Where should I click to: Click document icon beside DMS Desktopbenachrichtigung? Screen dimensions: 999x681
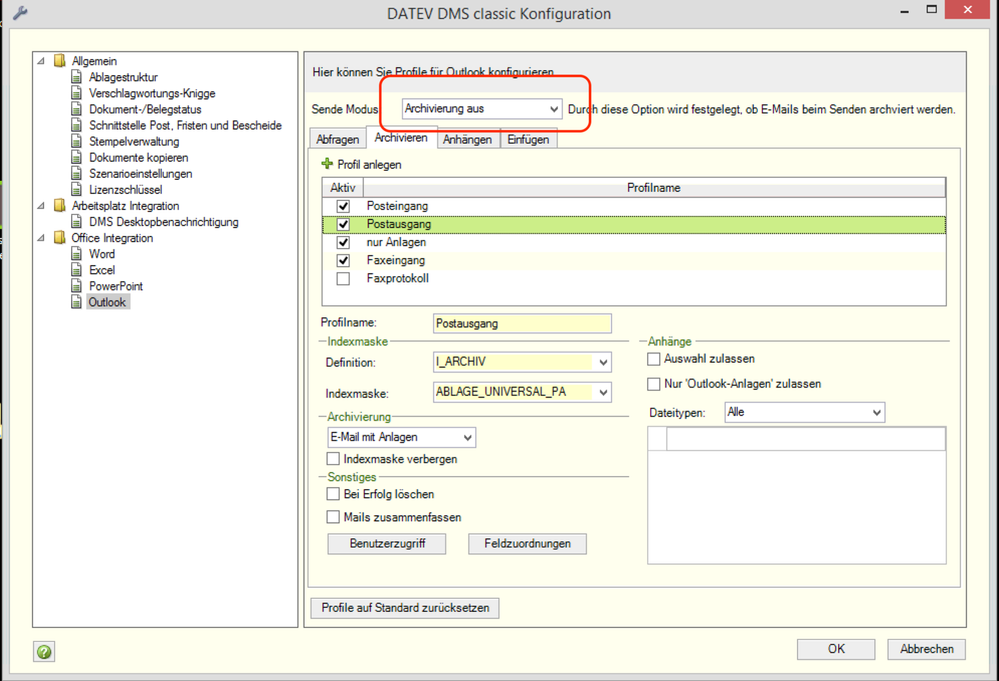pos(76,222)
